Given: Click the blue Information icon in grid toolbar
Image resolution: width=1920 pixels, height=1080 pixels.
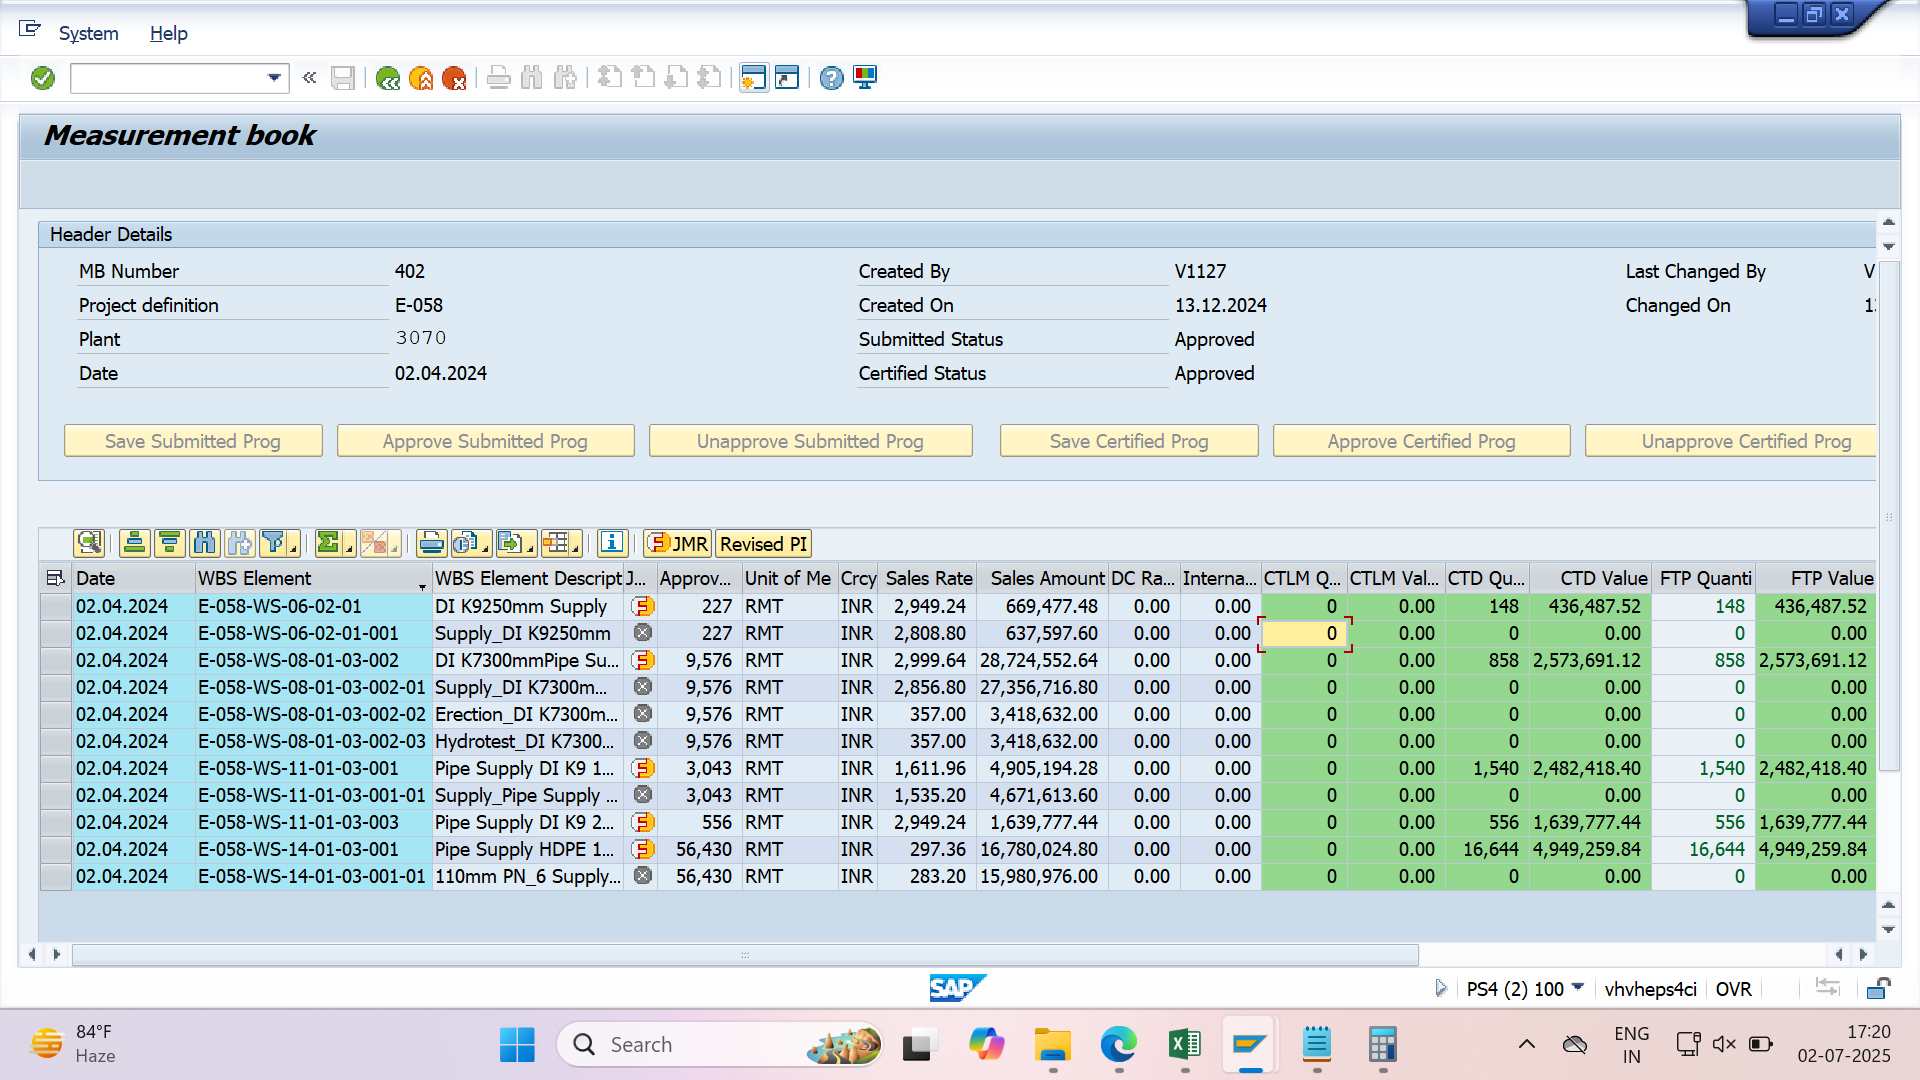Looking at the screenshot, I should coord(611,543).
